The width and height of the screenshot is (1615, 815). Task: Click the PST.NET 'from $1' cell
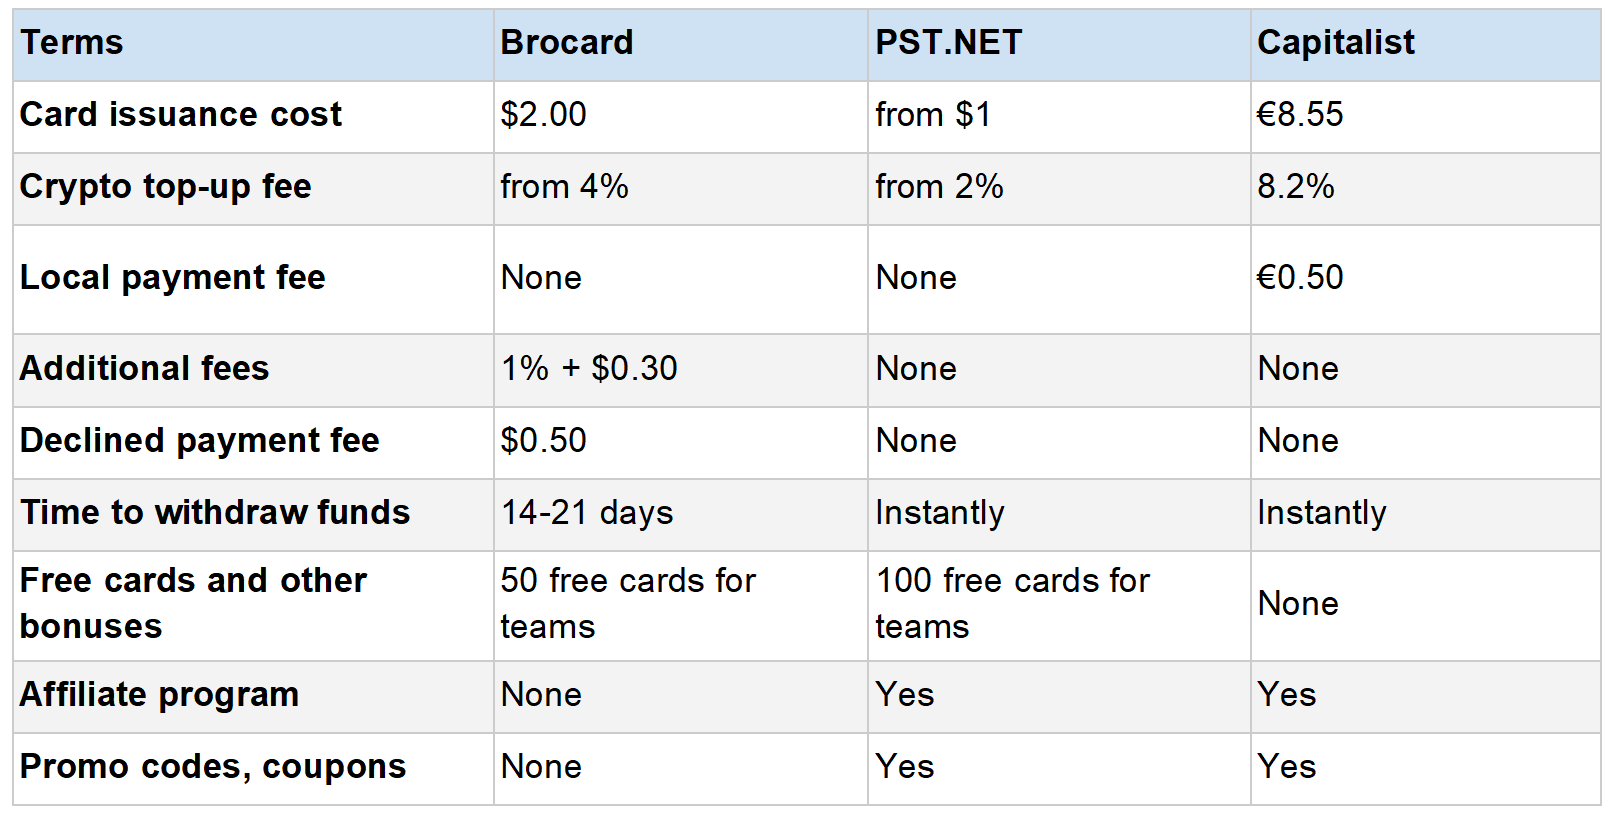1059,117
